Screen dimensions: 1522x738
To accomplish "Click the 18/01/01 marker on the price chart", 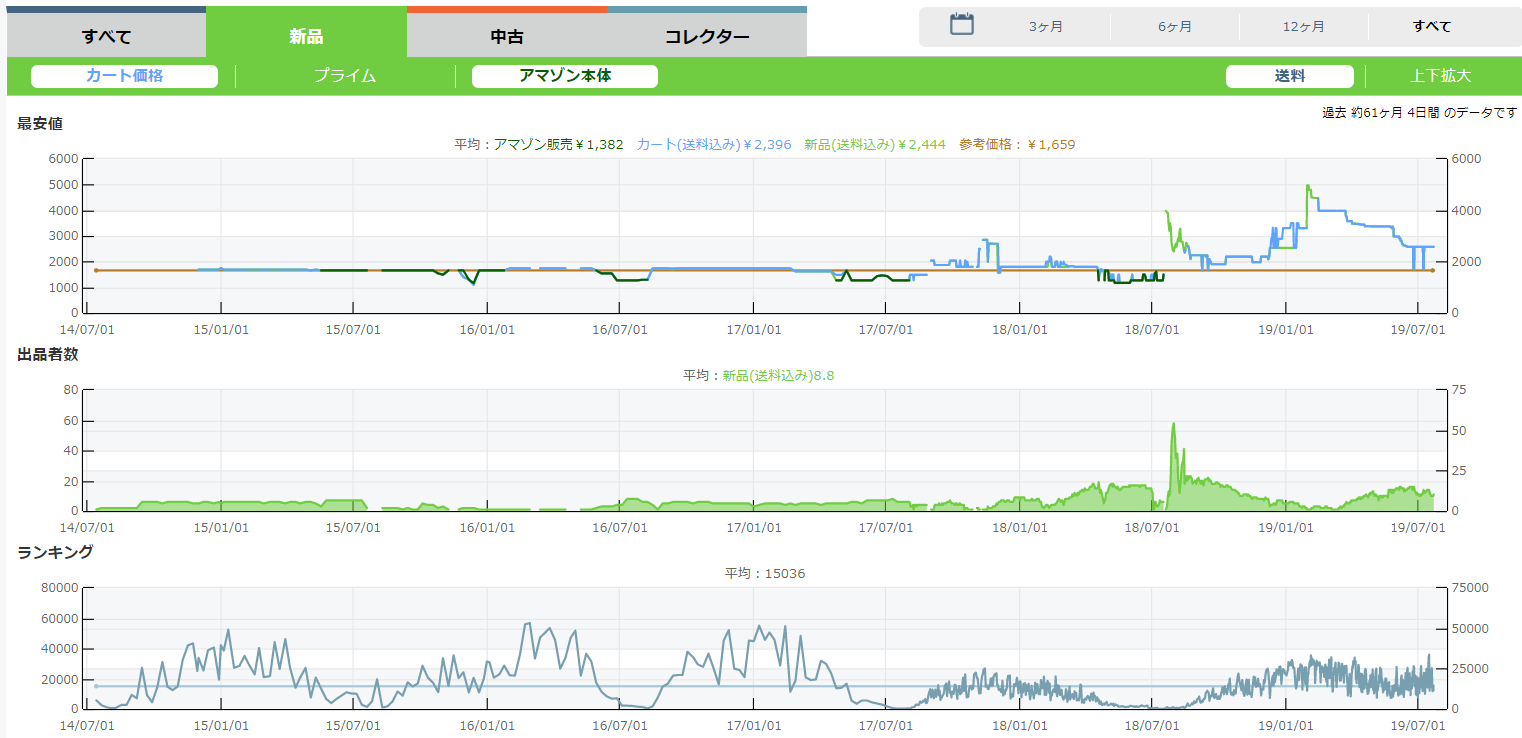I will click(x=1019, y=329).
